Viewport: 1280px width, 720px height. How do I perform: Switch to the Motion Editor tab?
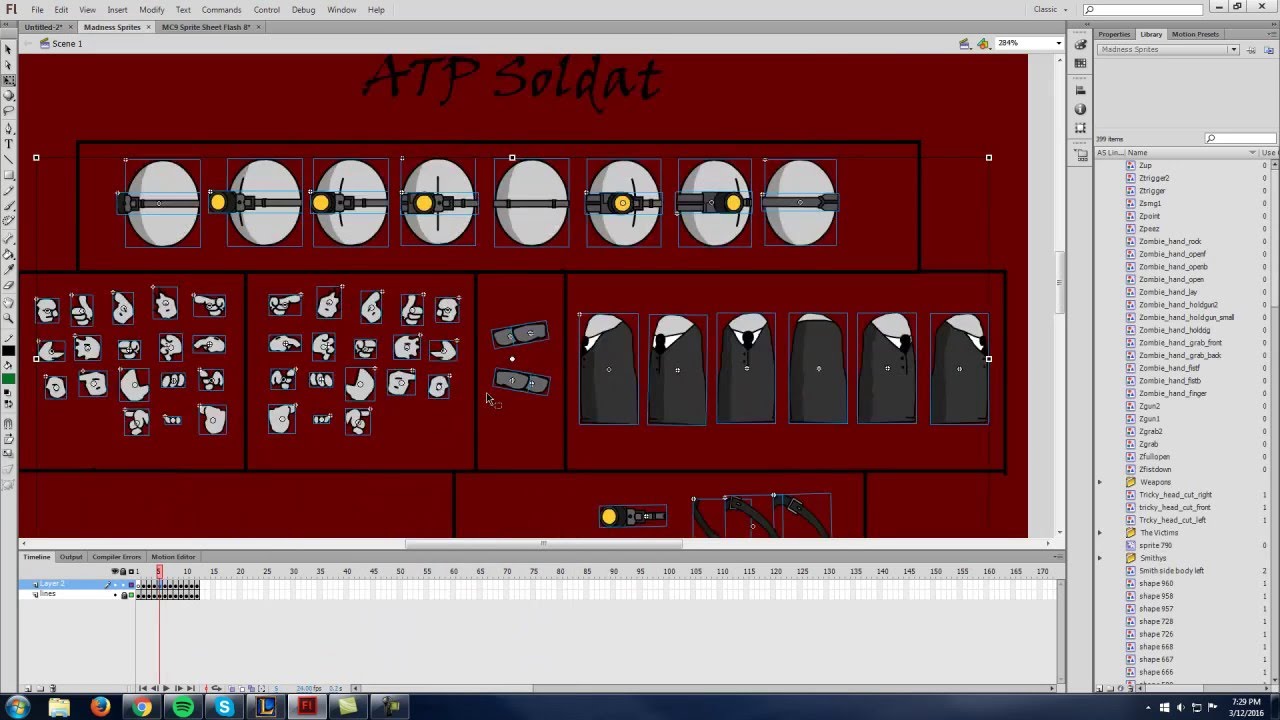coord(172,557)
